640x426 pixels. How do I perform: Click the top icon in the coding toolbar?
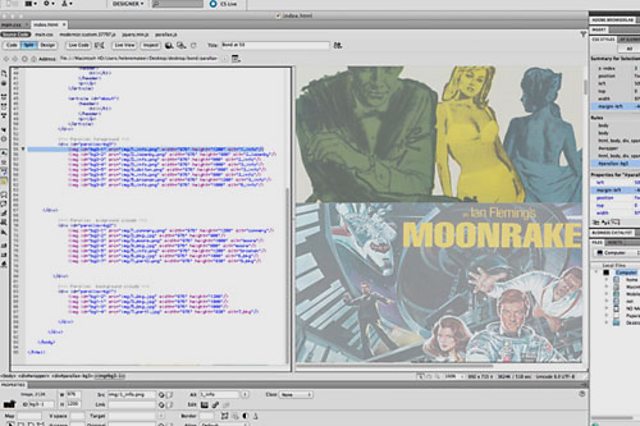click(x=4, y=73)
